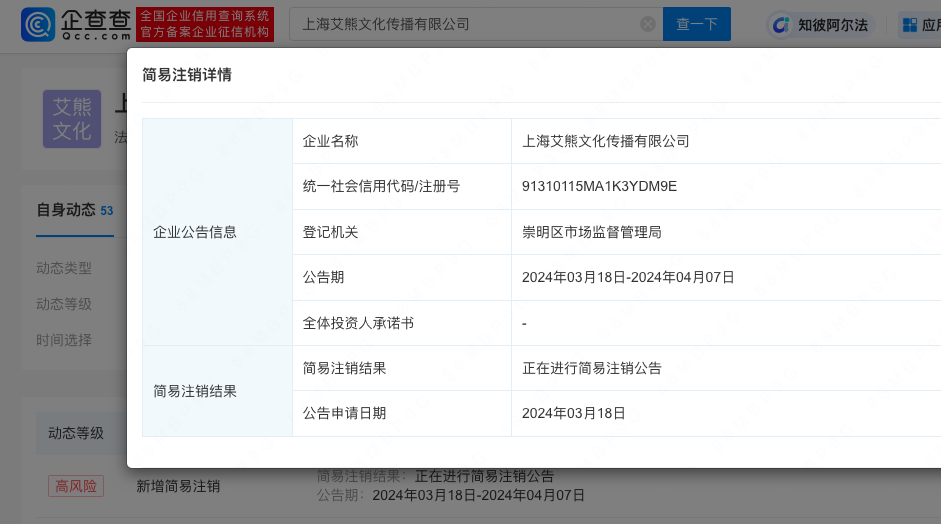Click the 知彼阿尔法 circular logo icon
The height and width of the screenshot is (524, 941).
tap(781, 25)
